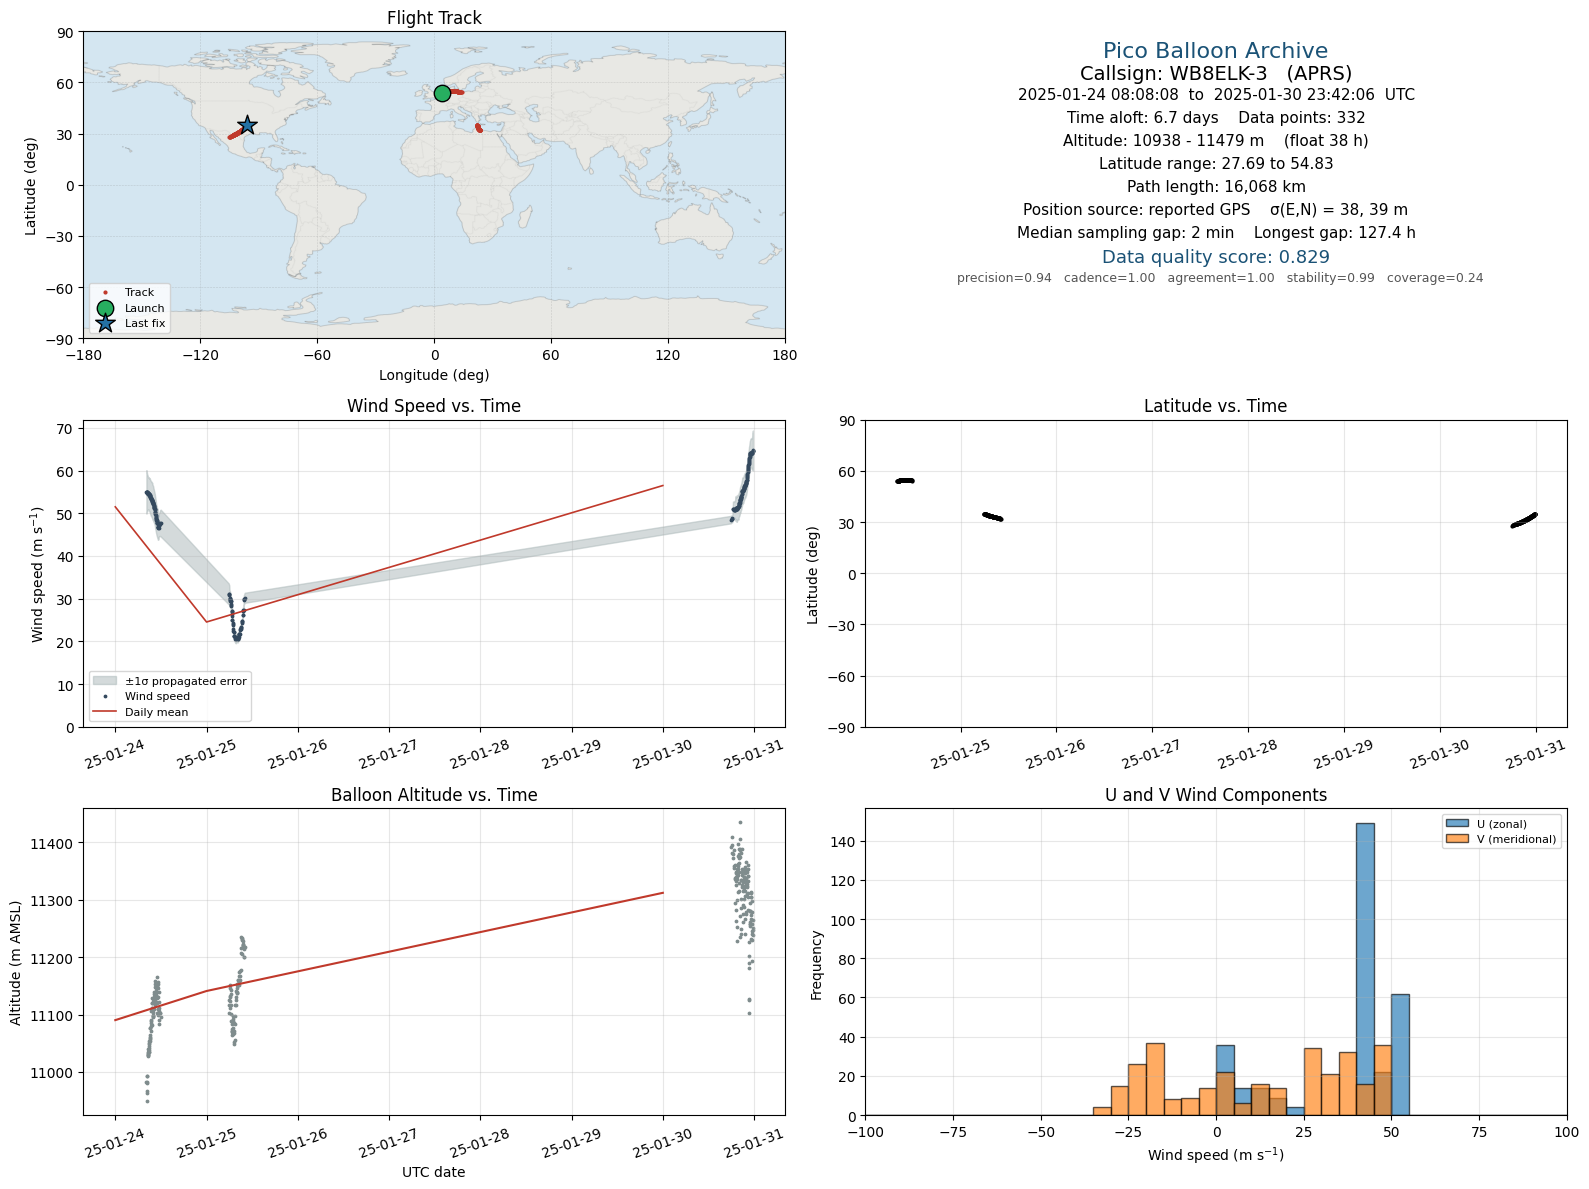Click the 'Data quality score: 0.829' text
Viewport: 1589px width, 1189px height.
(x=1216, y=257)
